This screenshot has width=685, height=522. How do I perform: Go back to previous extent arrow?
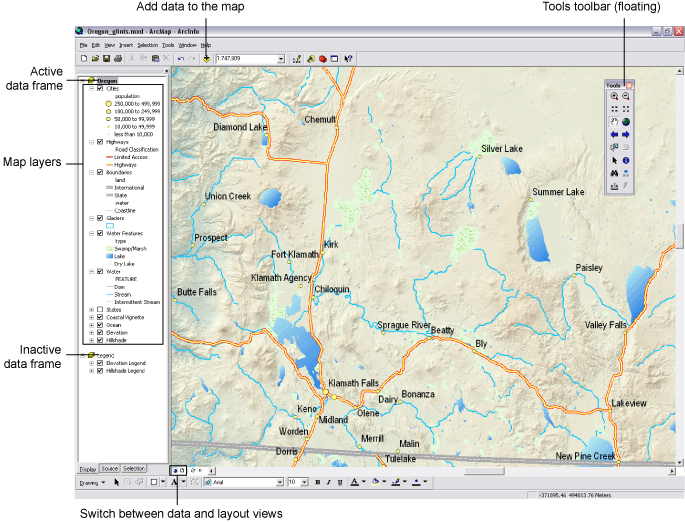coord(614,134)
